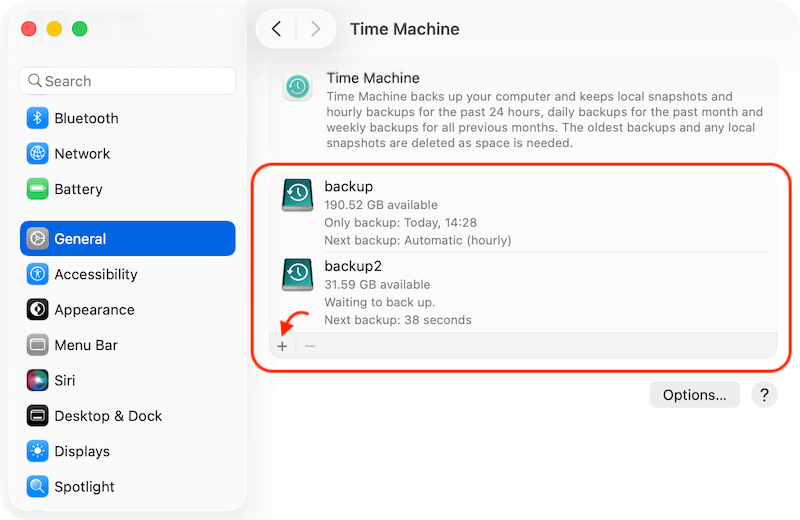This screenshot has width=800, height=520.
Task: Select the 'backup' disk name
Action: pos(348,186)
